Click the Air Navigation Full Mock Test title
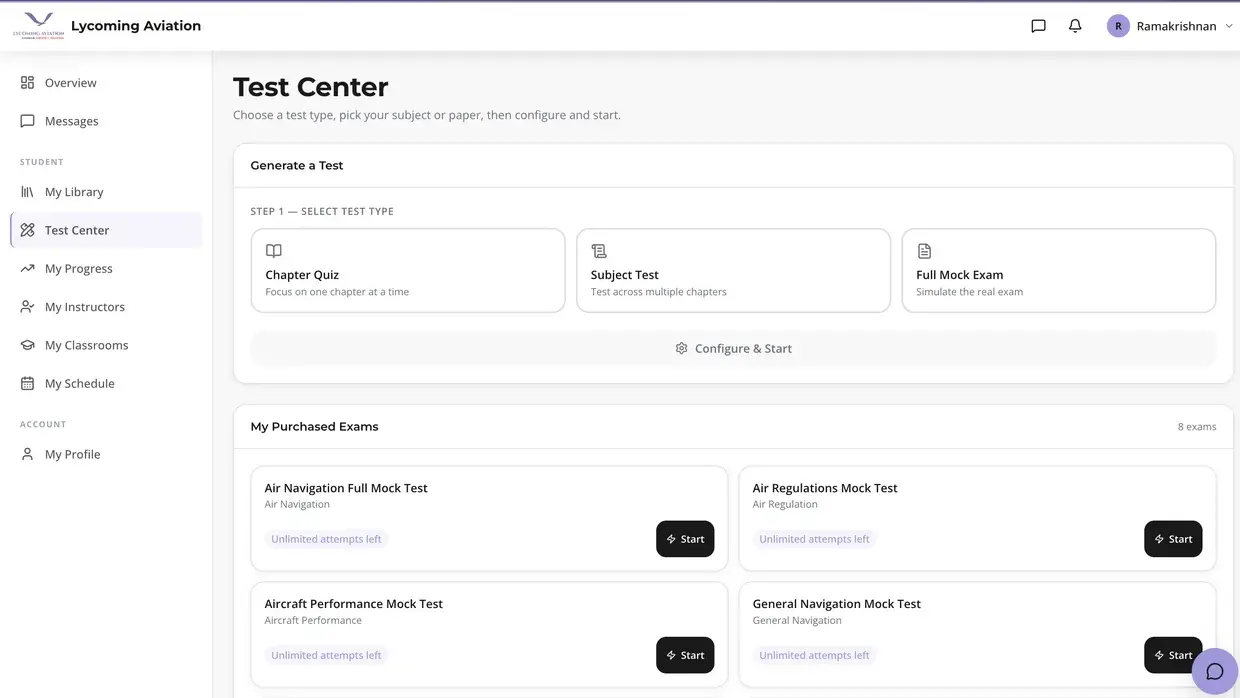Viewport: 1240px width, 698px height. click(346, 488)
